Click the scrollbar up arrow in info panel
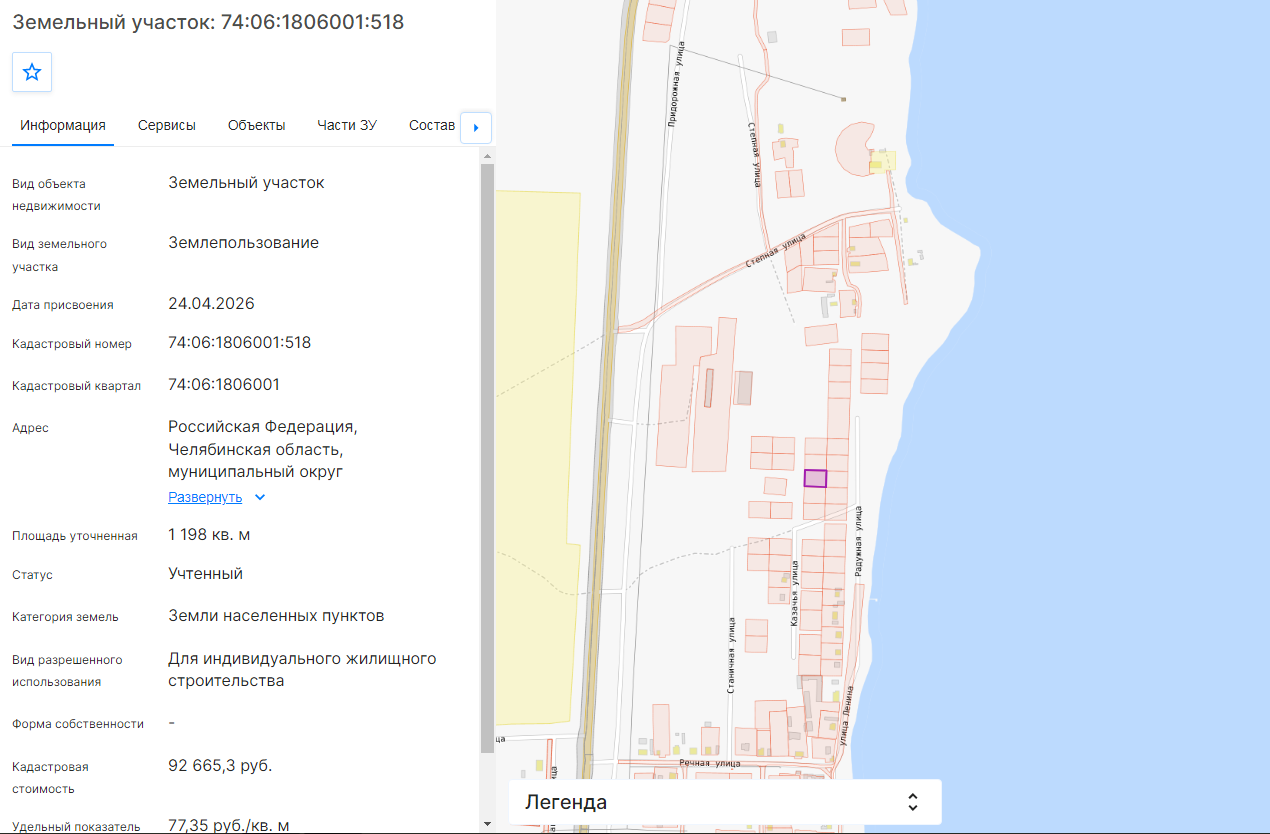Image resolution: width=1270 pixels, height=834 pixels. 487,156
